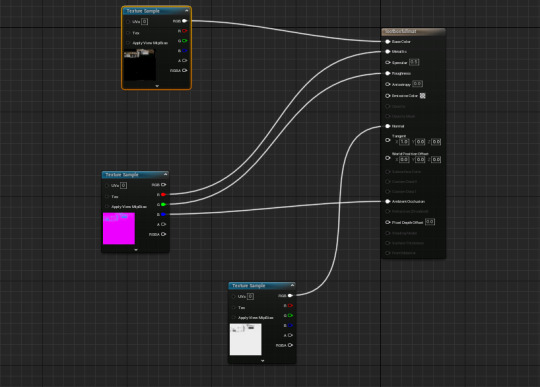Viewport: 540px width, 387px height.
Task: Click Tex input pin of white-preview Texture Sample
Action: pos(234,307)
